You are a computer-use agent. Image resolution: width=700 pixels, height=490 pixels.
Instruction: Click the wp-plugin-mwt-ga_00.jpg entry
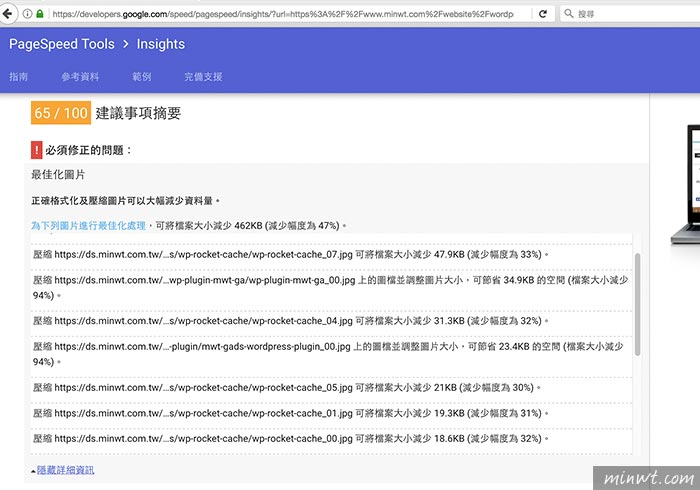[330, 287]
